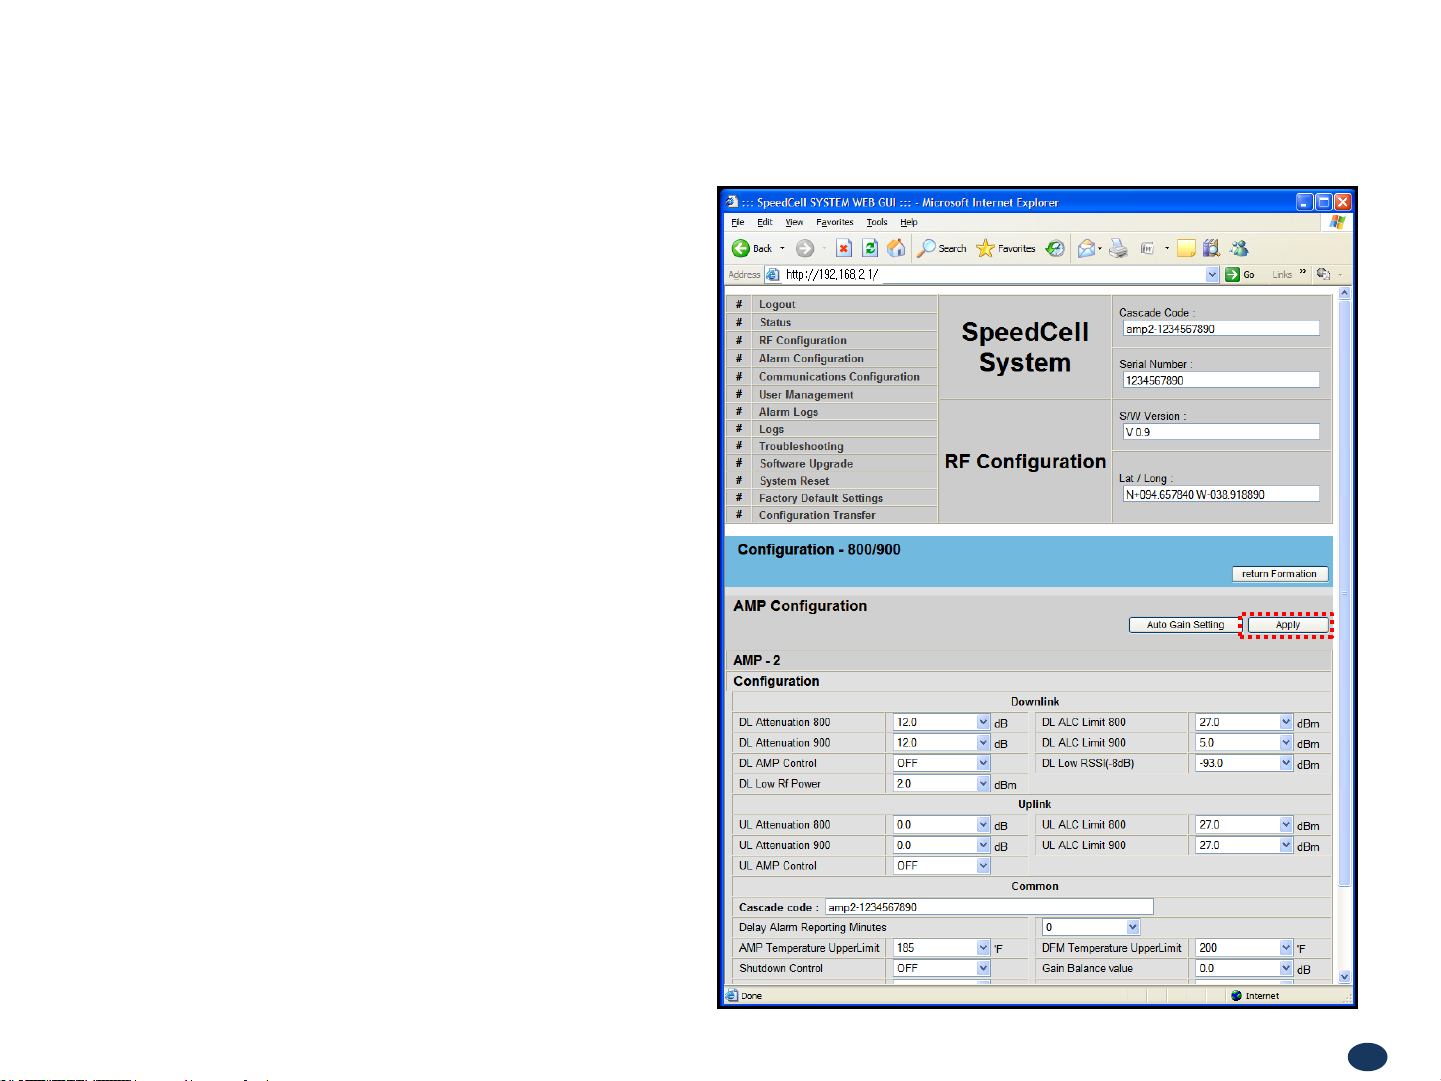
Task: Click the Lat / Long field
Action: pyautogui.click(x=1221, y=494)
